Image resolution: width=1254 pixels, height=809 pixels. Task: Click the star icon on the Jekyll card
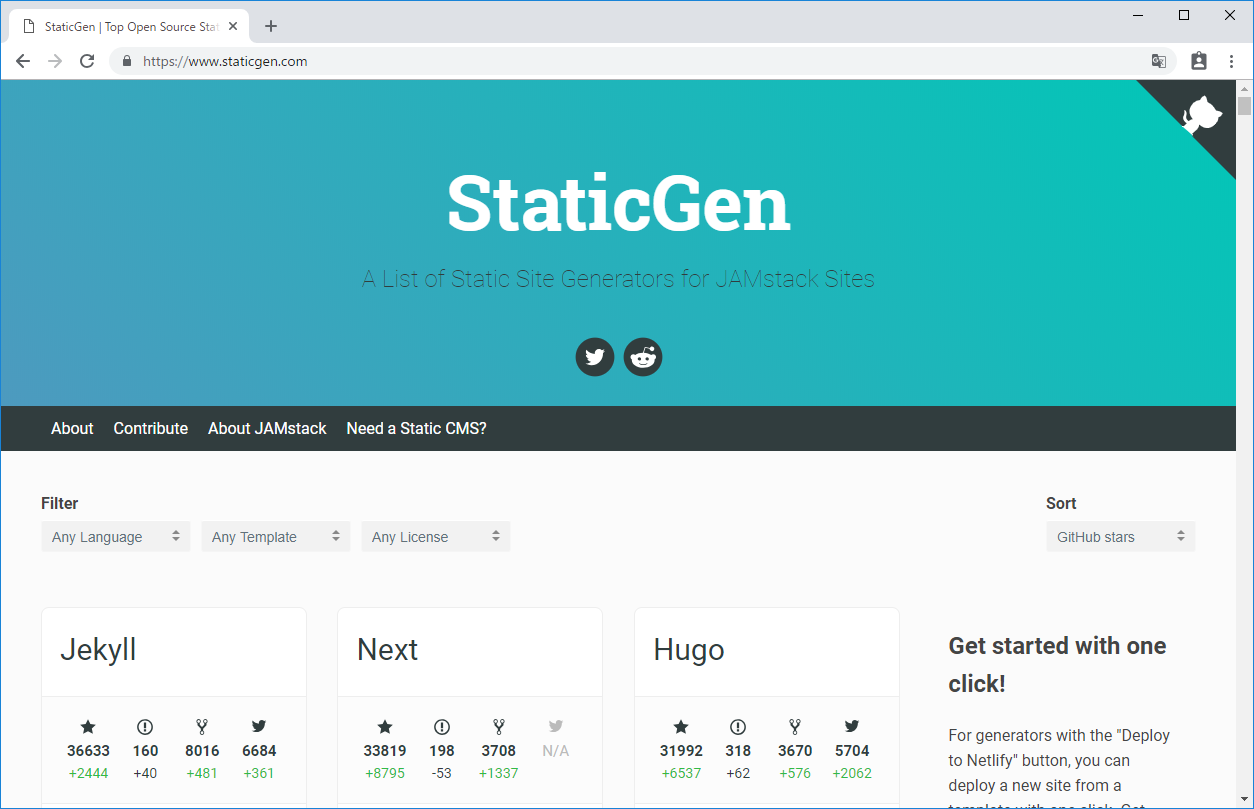(x=88, y=727)
